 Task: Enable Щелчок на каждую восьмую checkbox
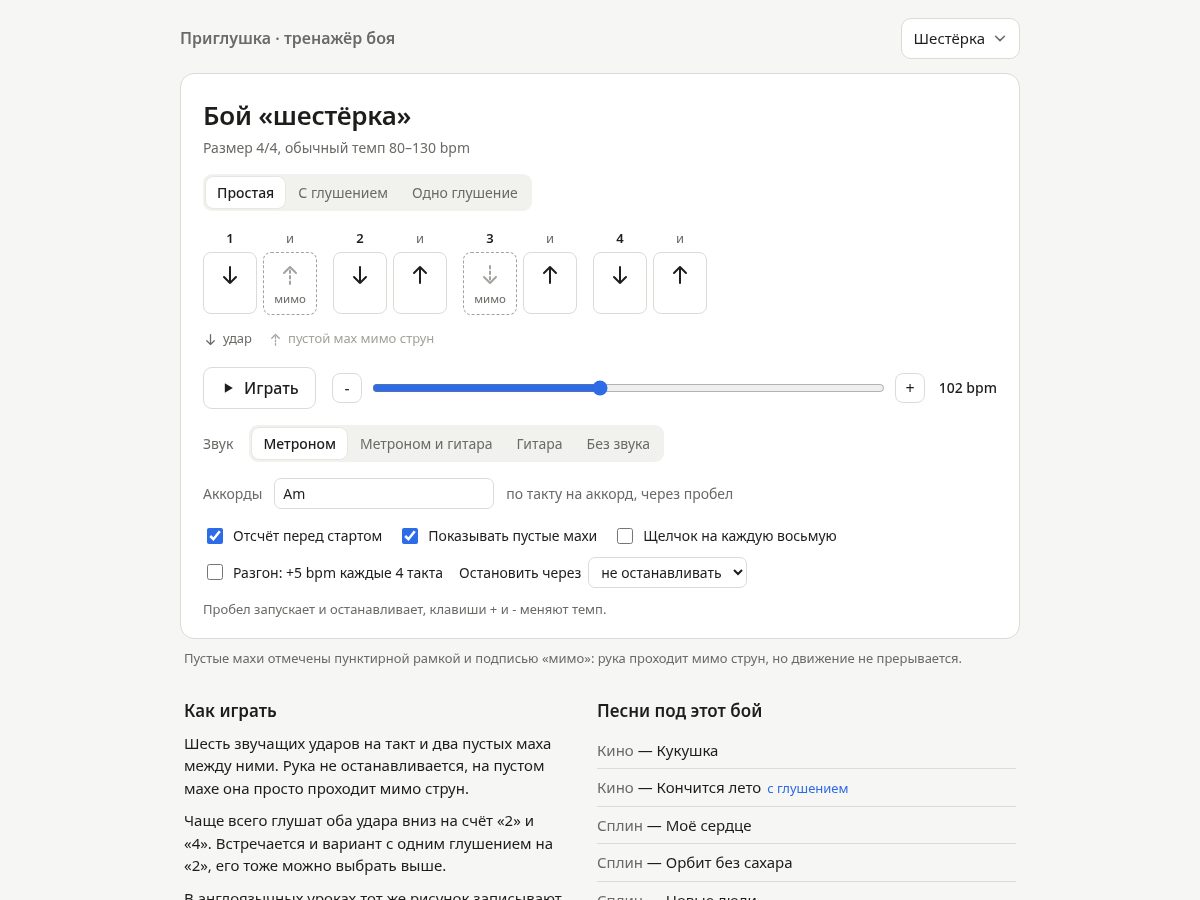coord(625,536)
